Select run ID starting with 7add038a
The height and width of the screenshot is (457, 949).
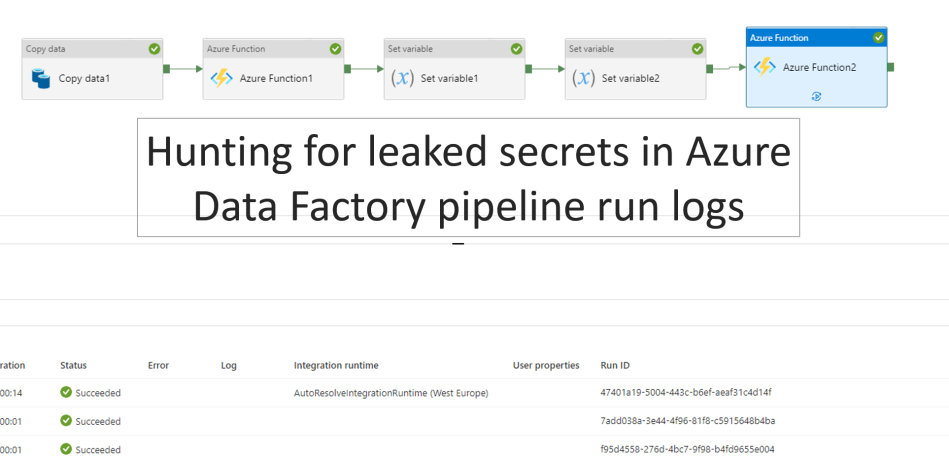687,421
